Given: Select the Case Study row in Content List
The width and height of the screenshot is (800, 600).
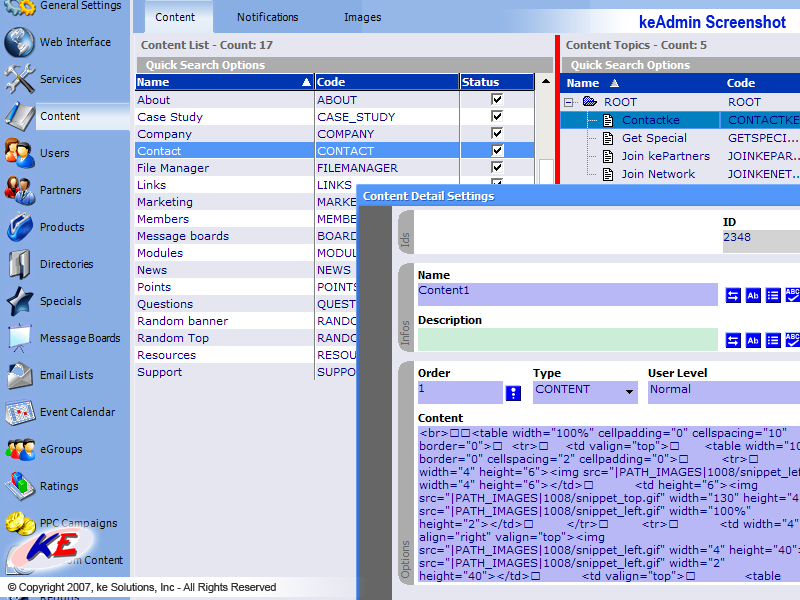Looking at the screenshot, I should tap(335, 117).
